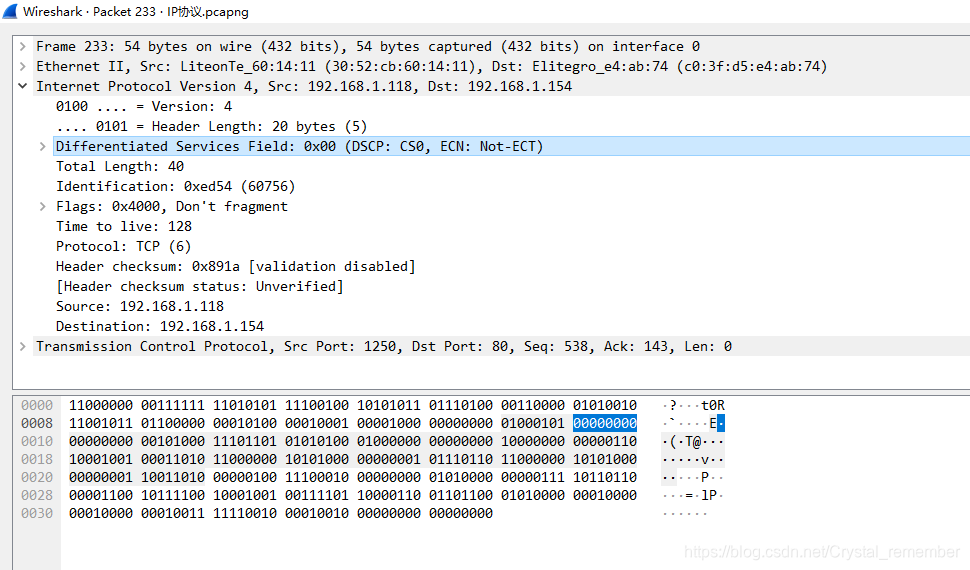Select the Header checksum: 0x891a field
970x570 pixels.
[236, 267]
